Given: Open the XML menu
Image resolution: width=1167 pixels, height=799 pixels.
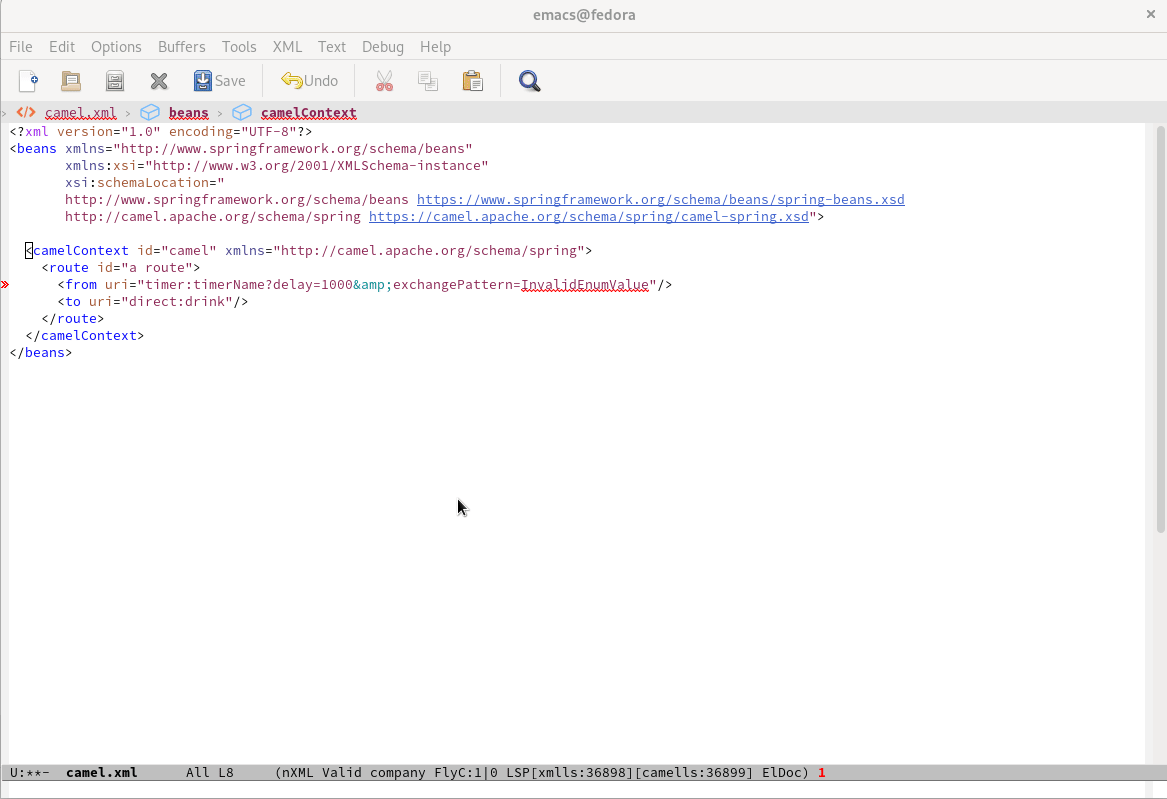Looking at the screenshot, I should [x=287, y=47].
